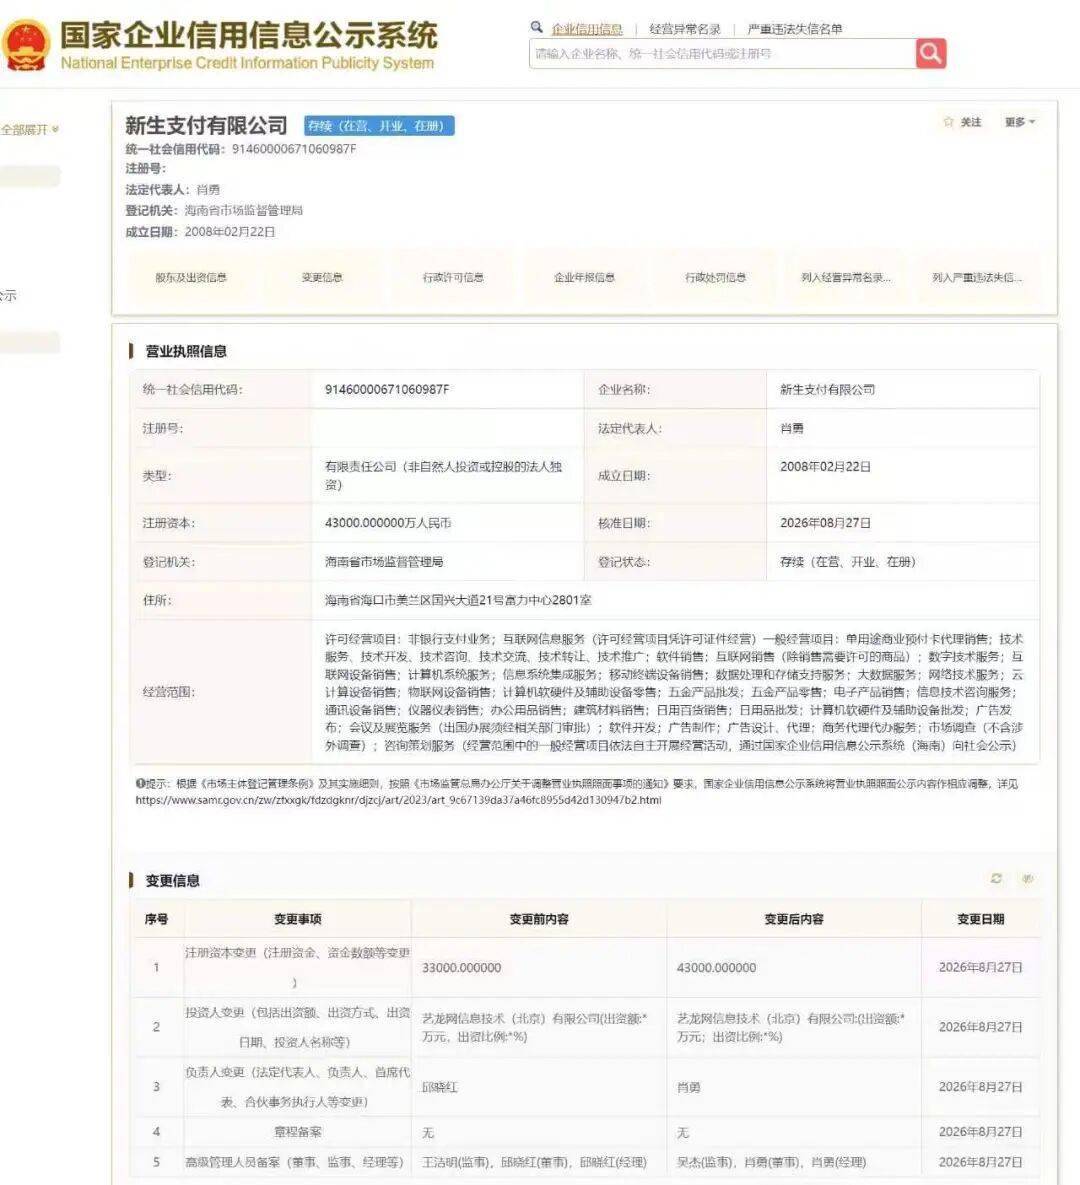This screenshot has height=1185, width=1080.
Task: Click 吴杰(监事), 肖勇(董事) after-change cell
Action: [x=771, y=1162]
